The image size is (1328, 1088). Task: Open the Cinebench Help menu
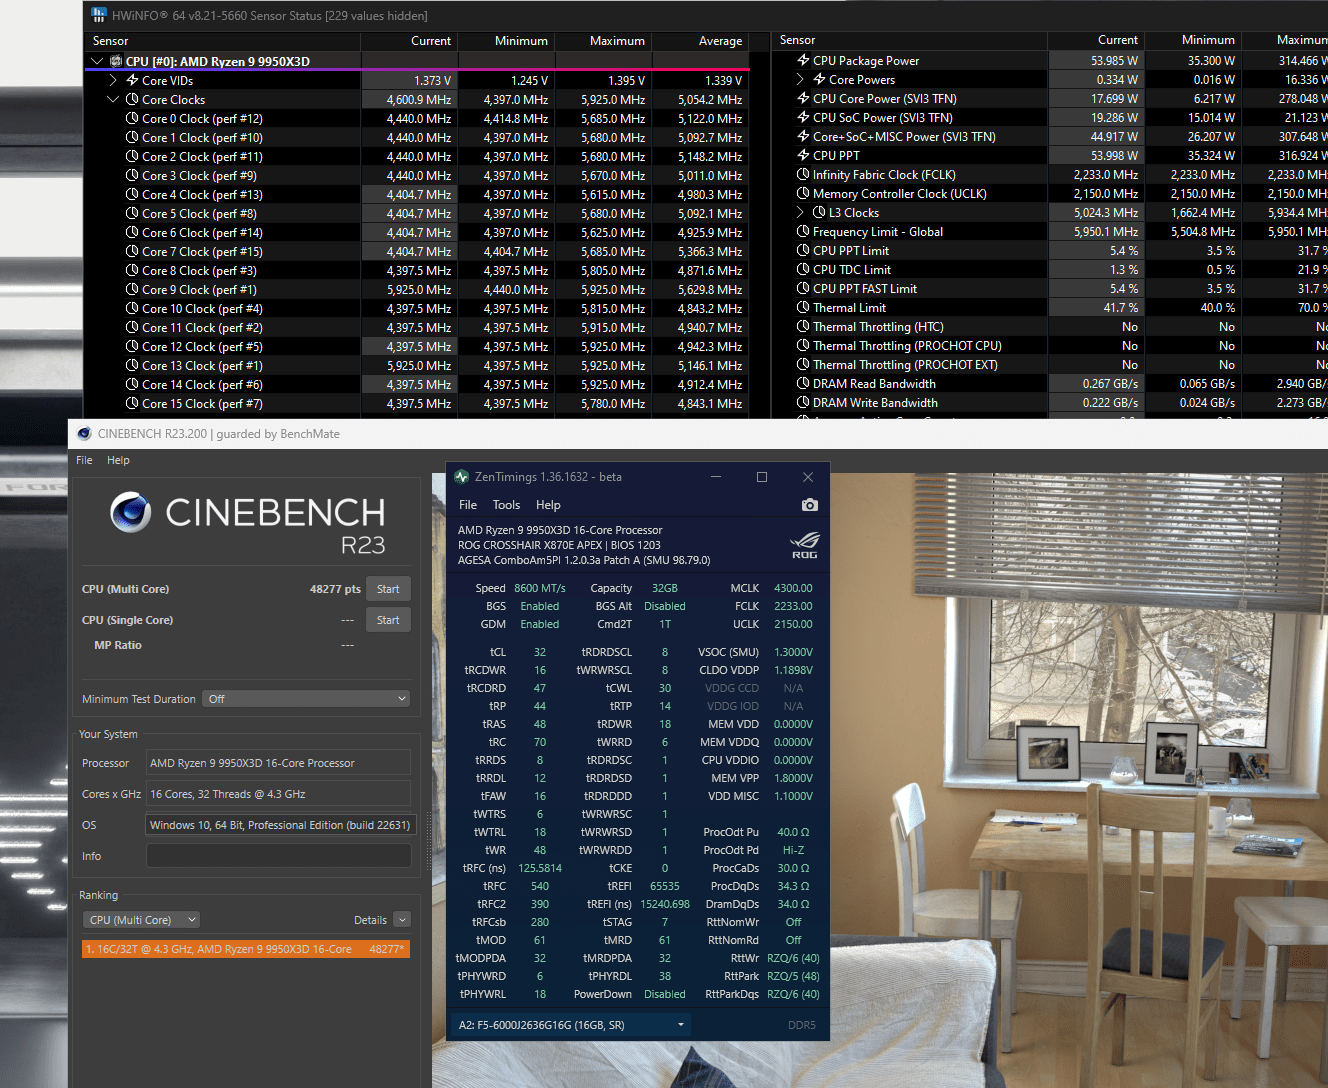click(118, 460)
